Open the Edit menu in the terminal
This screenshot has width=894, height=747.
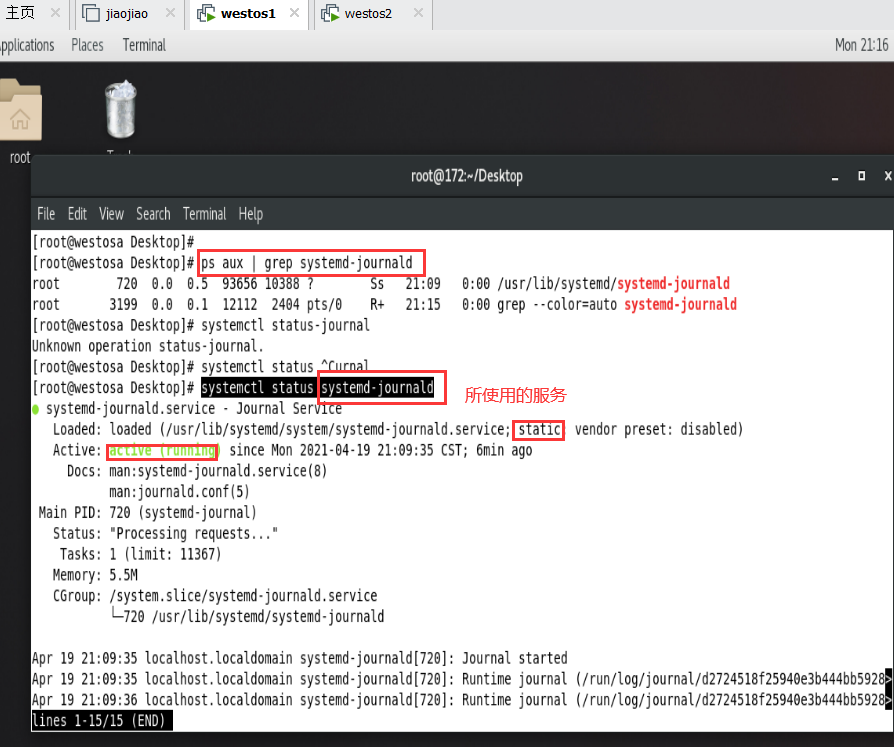[x=76, y=213]
